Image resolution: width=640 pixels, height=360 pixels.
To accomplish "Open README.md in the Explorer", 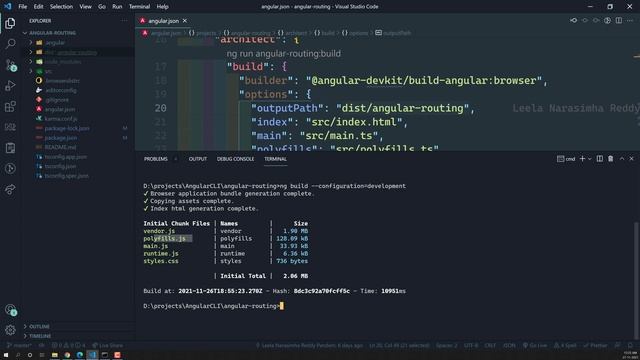I will tap(60, 147).
